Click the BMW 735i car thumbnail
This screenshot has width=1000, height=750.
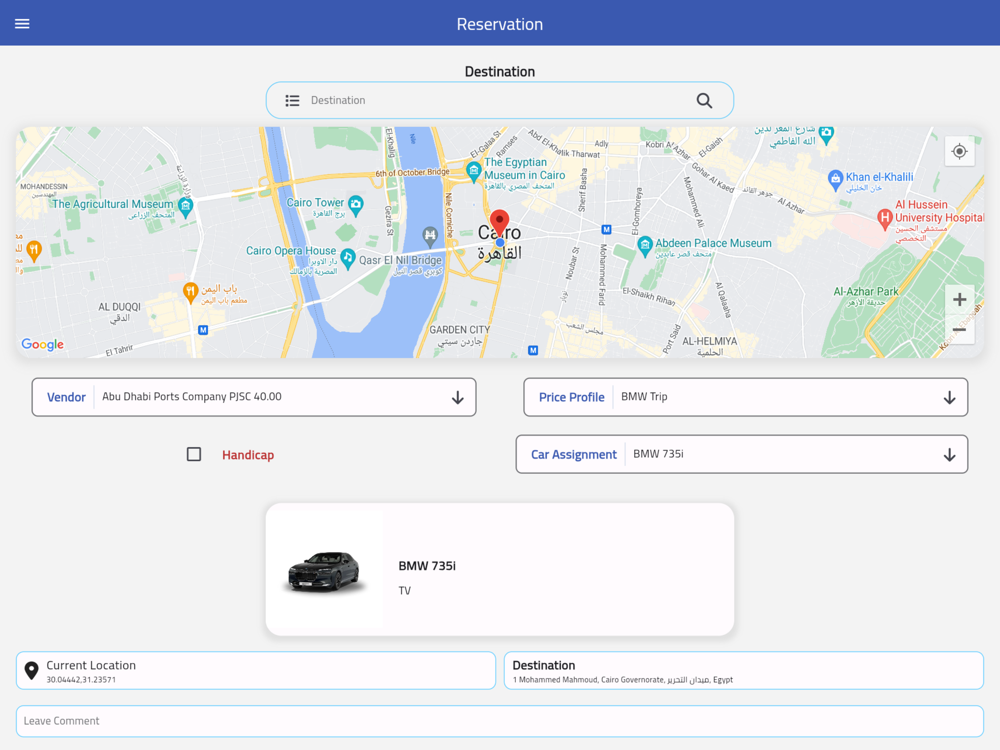pos(325,572)
